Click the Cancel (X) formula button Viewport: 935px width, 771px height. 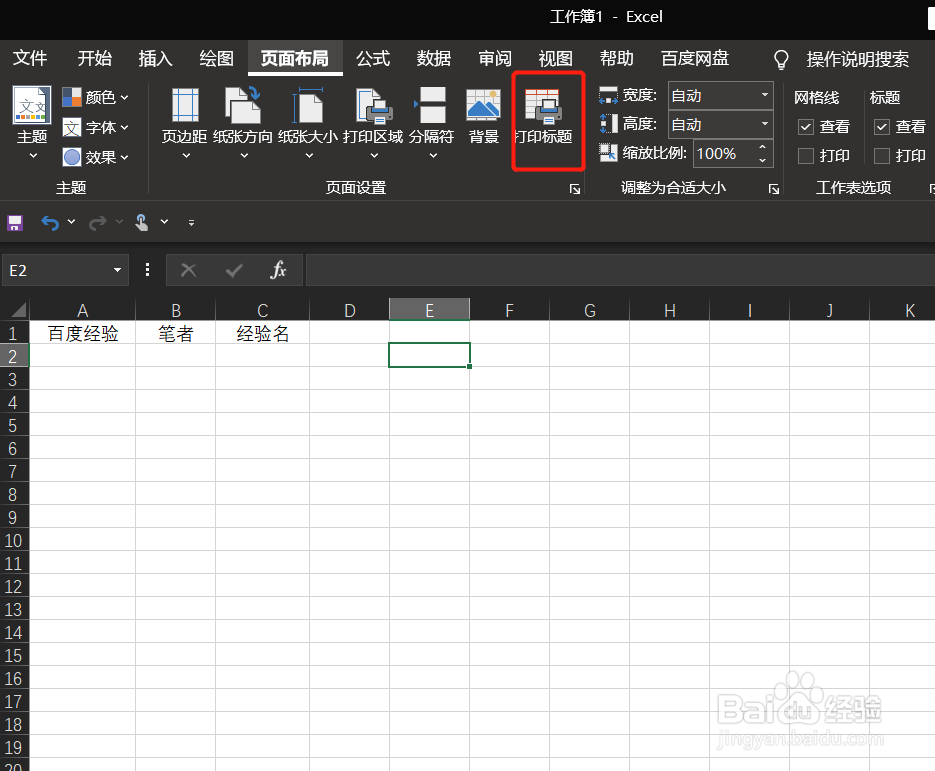point(188,271)
